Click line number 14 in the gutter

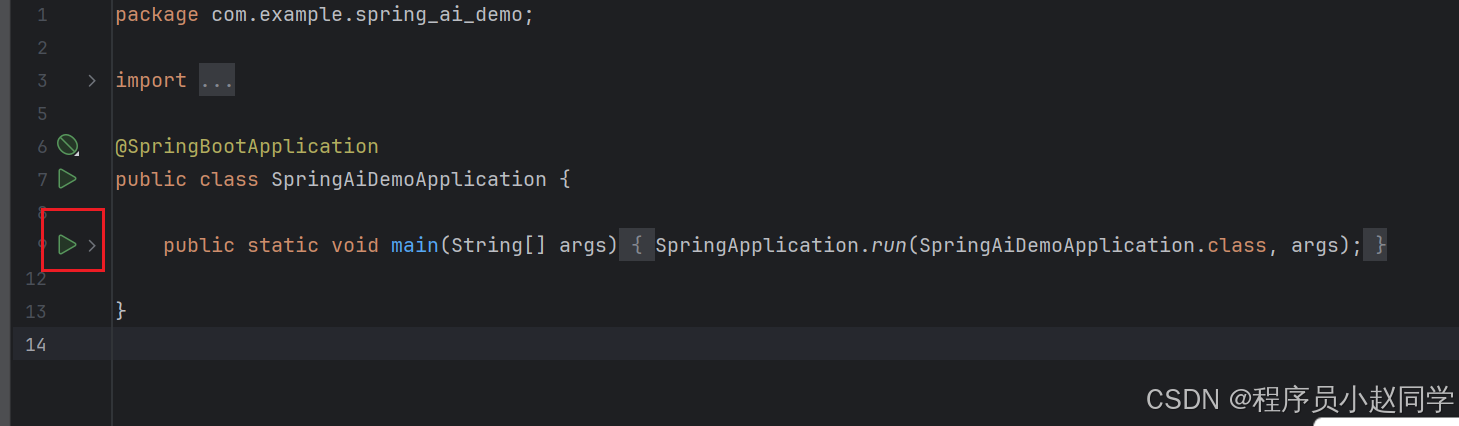(x=36, y=344)
